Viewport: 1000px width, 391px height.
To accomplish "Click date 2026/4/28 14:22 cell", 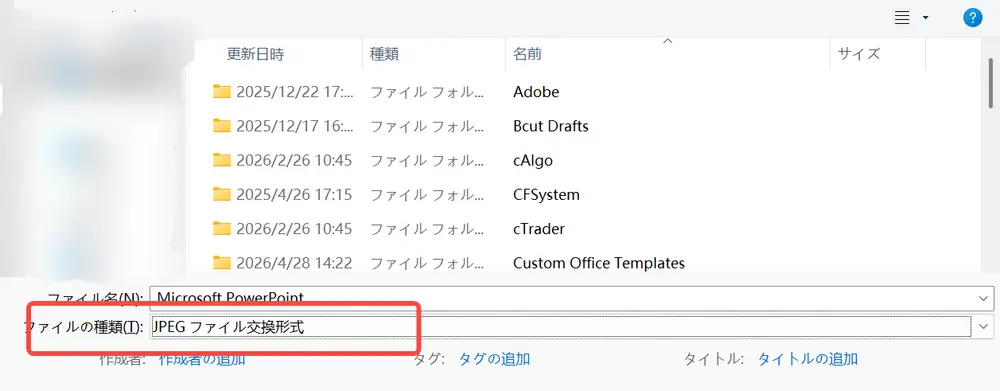I will coord(294,263).
